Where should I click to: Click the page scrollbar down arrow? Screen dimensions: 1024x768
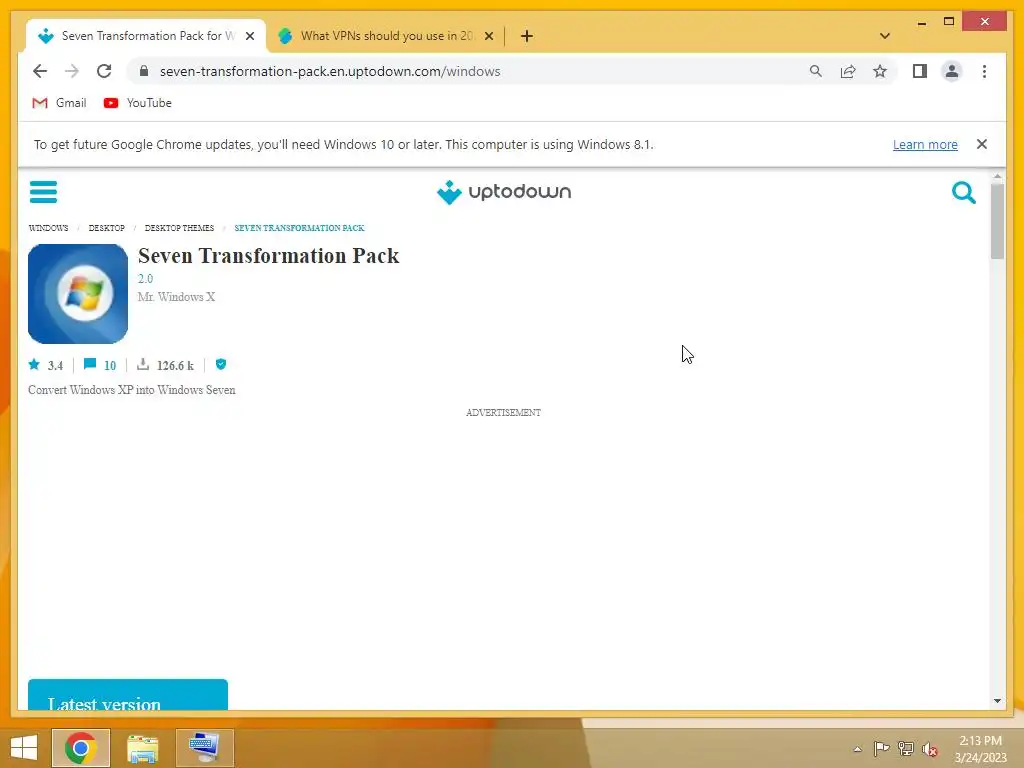[x=997, y=701]
